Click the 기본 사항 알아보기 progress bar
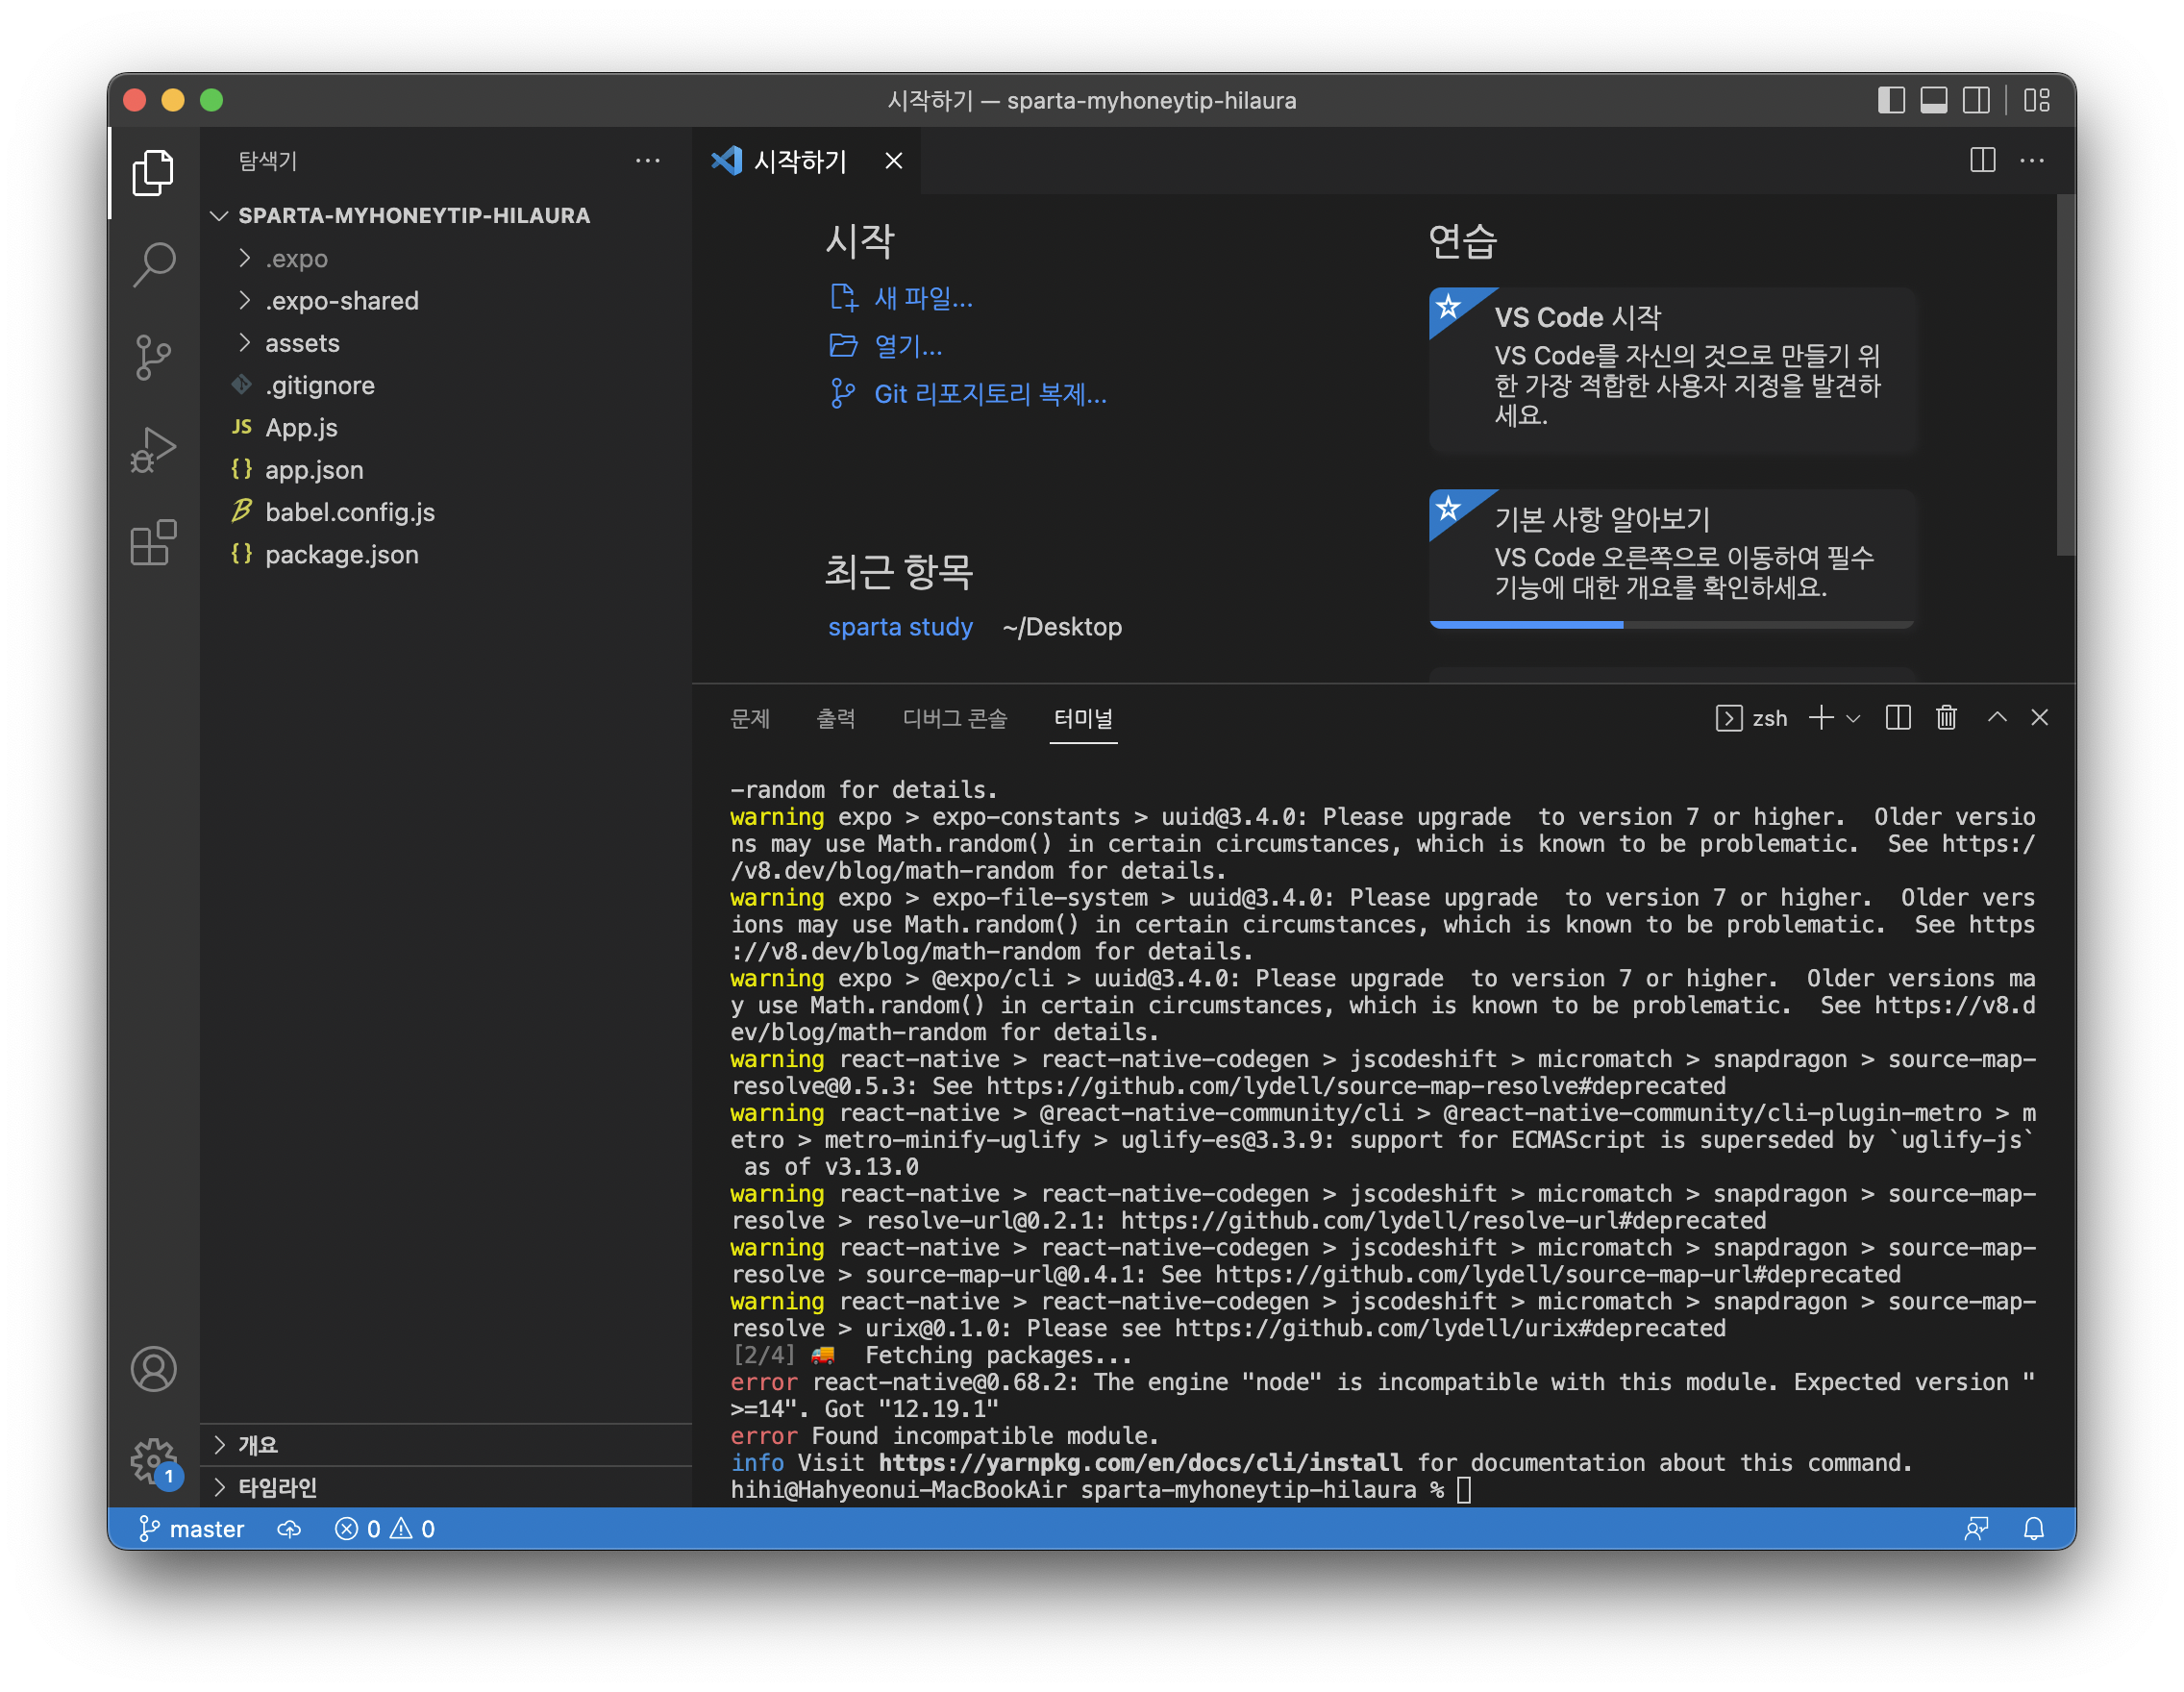Screen dimensions: 2184x1692 (x=1672, y=625)
